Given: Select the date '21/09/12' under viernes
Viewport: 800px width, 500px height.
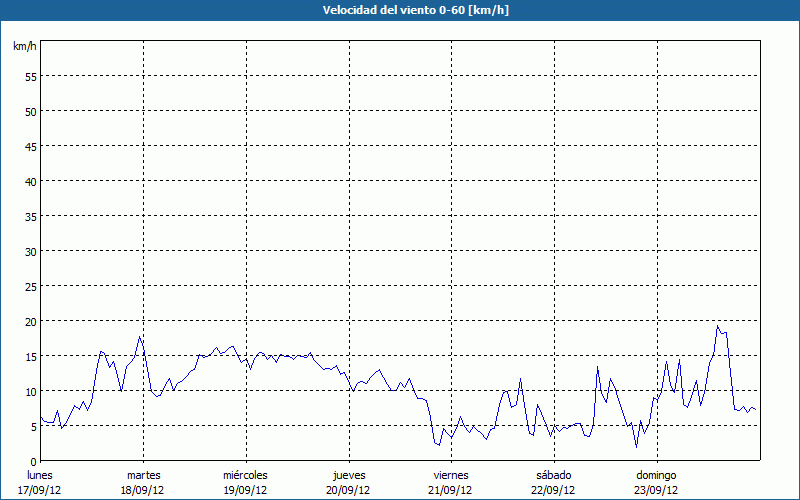Looking at the screenshot, I should click(x=450, y=490).
